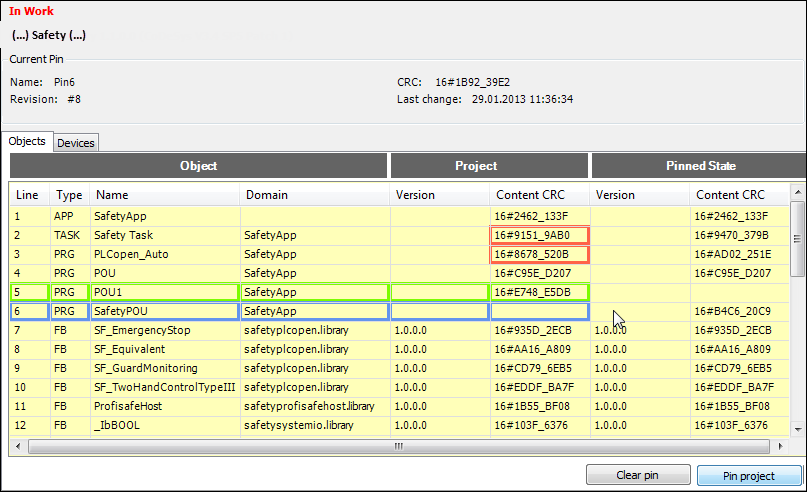Click the Clear pin button
807x492 pixels.
(637, 475)
